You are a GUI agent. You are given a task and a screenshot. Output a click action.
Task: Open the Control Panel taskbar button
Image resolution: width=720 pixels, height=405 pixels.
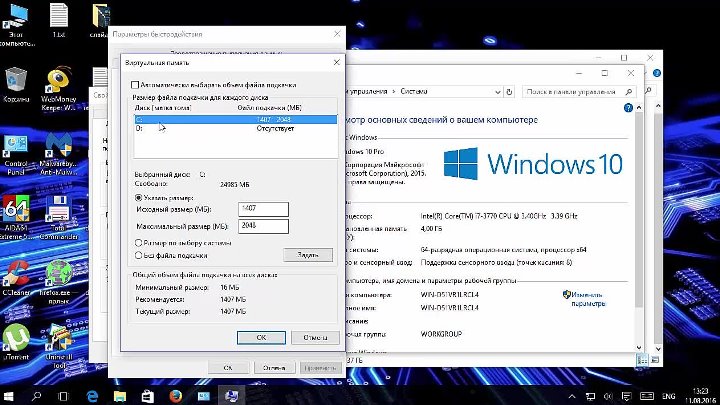[x=203, y=396]
